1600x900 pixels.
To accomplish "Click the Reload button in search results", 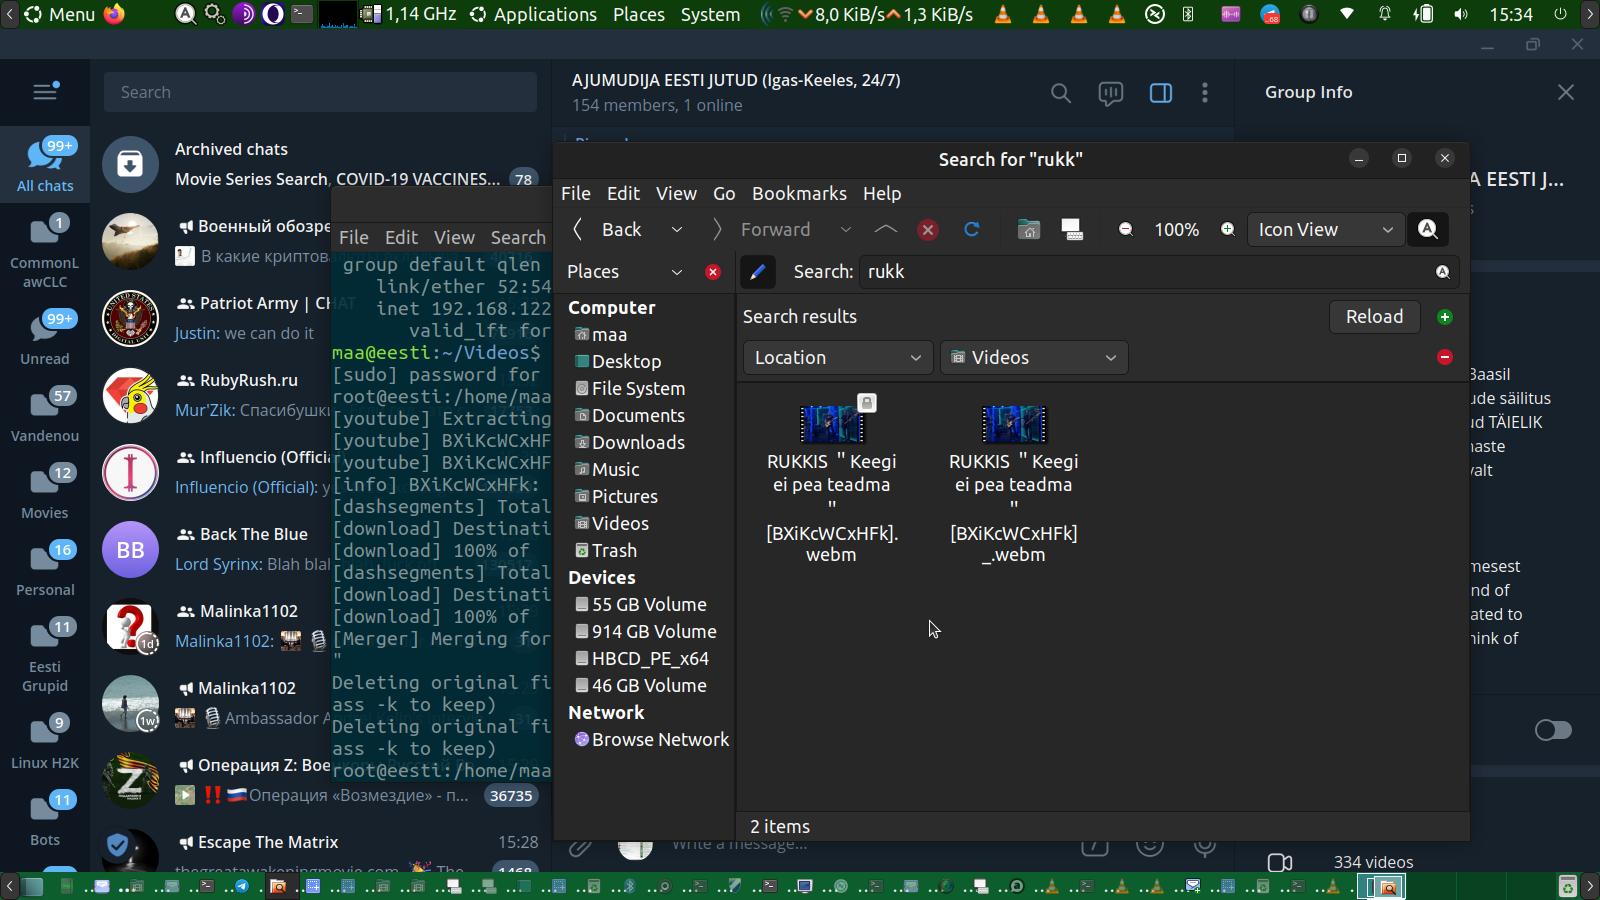I will (x=1374, y=317).
